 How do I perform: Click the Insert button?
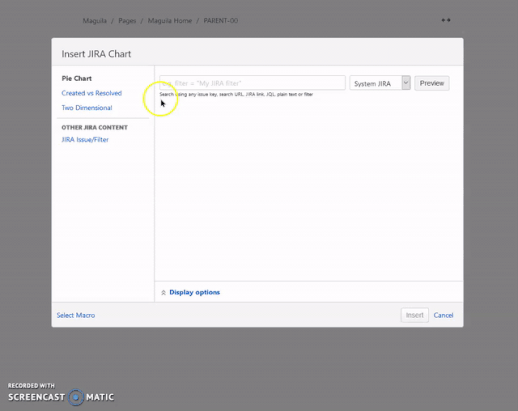tap(414, 315)
